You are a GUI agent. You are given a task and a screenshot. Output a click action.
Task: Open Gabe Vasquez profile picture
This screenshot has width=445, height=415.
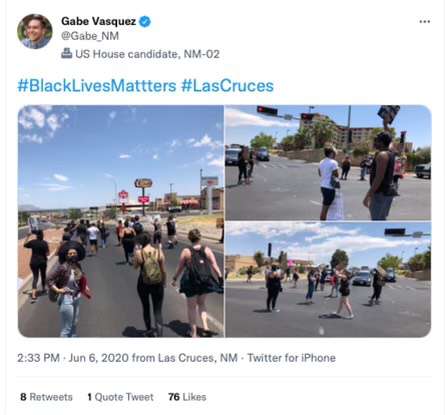(x=35, y=31)
